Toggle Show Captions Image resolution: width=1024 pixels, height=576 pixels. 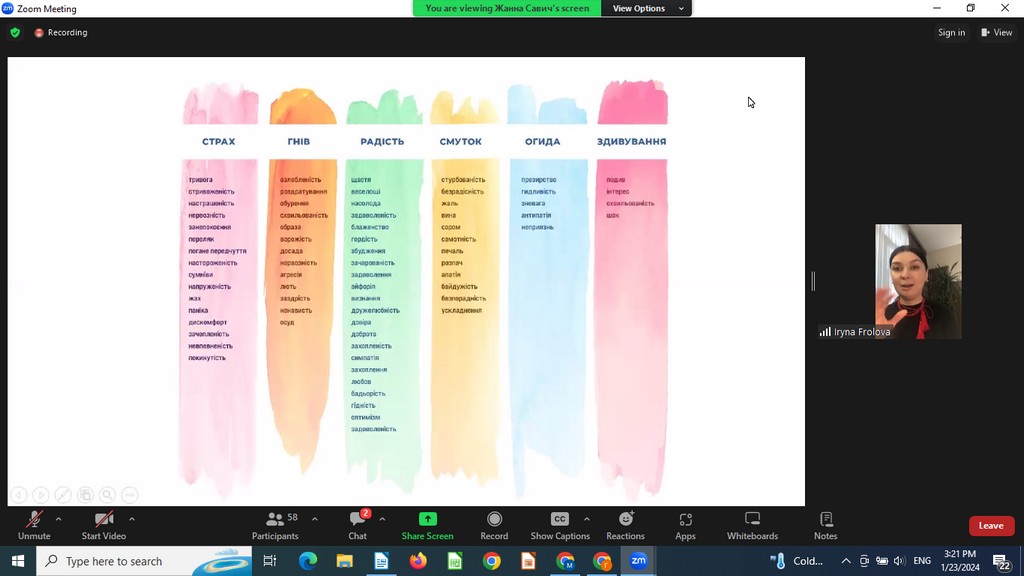point(560,525)
